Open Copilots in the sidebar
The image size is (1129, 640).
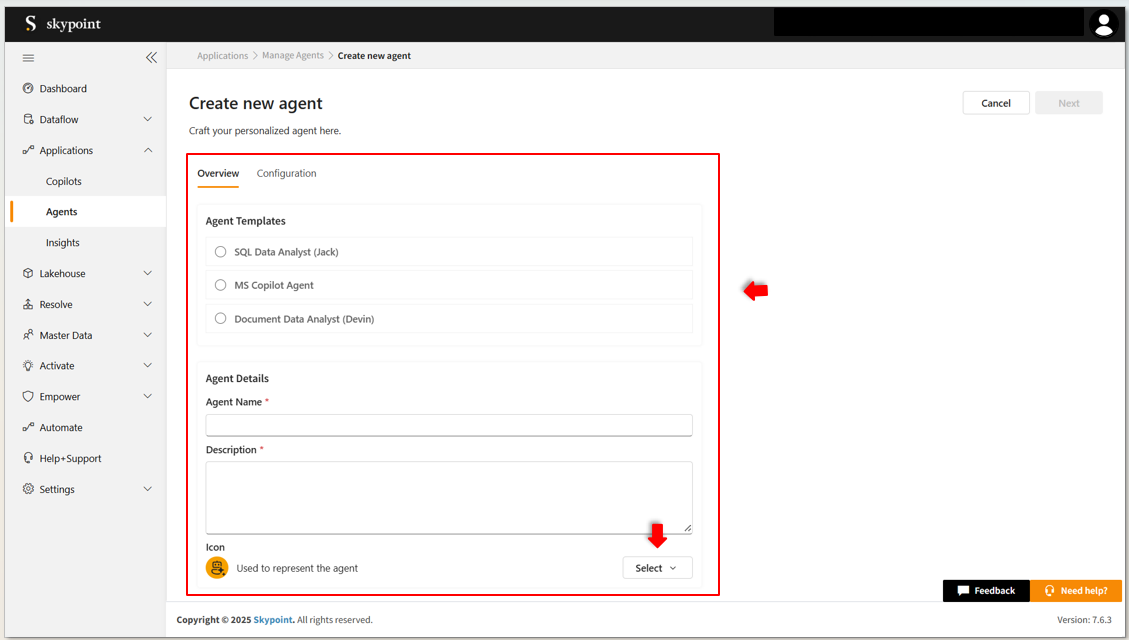click(64, 182)
